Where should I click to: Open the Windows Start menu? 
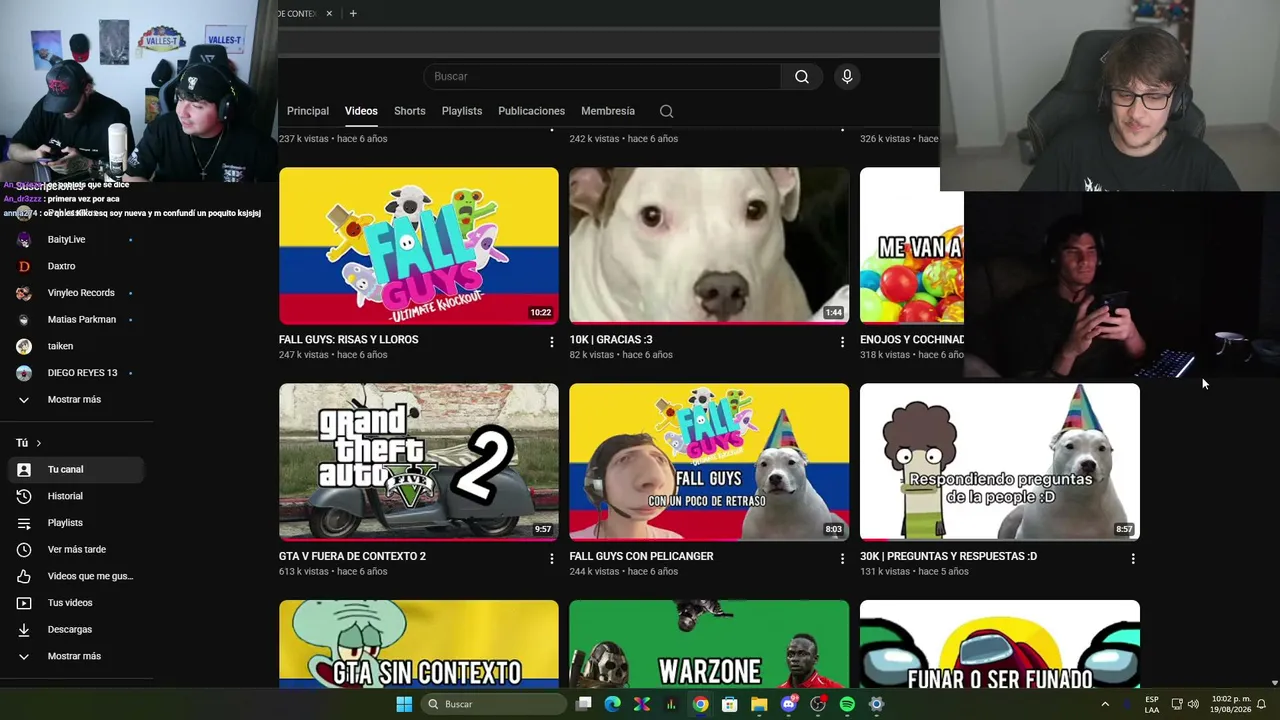point(404,704)
